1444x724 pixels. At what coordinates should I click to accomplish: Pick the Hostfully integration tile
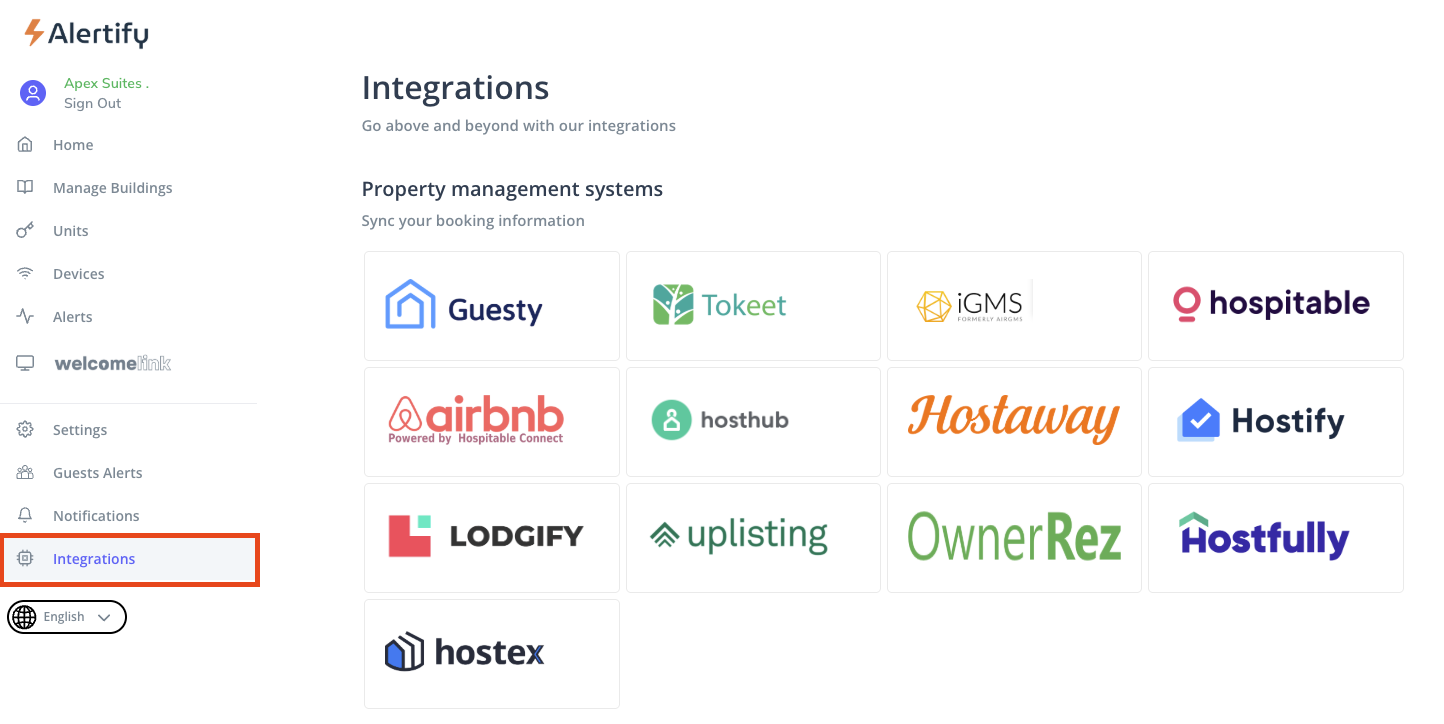click(1275, 538)
